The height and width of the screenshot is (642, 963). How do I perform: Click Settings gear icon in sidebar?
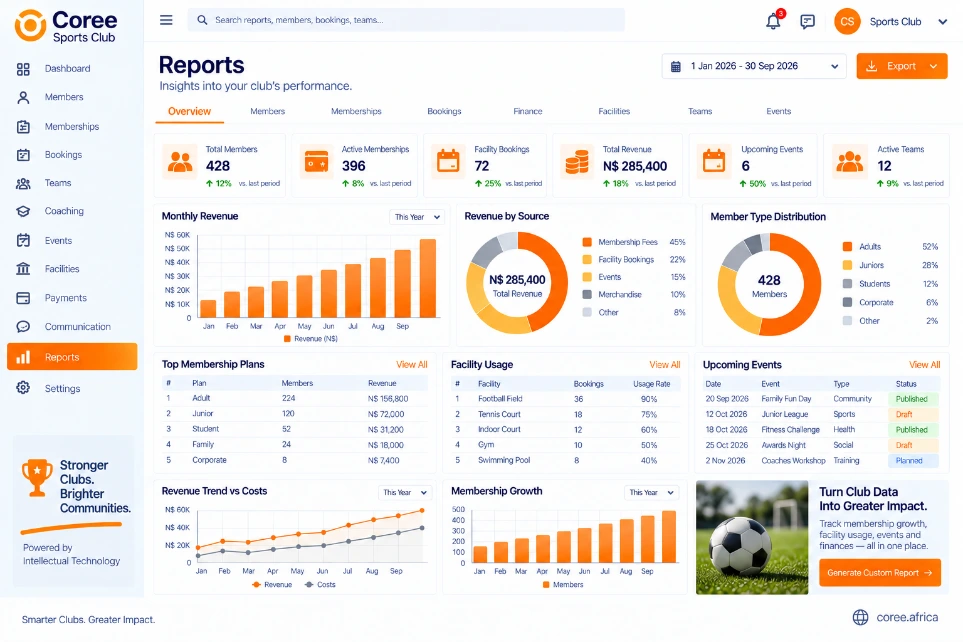click(x=23, y=388)
